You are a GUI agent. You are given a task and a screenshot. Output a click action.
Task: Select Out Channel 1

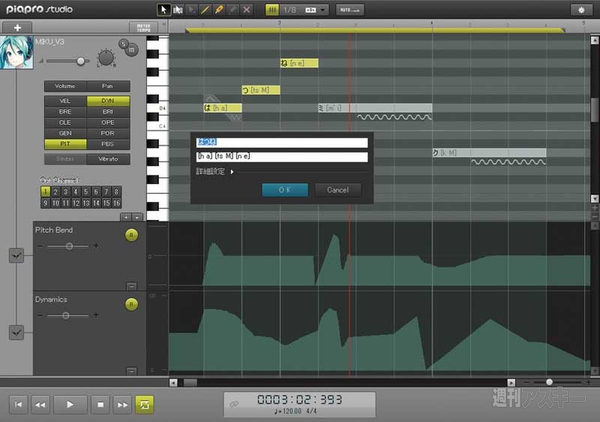tap(46, 192)
